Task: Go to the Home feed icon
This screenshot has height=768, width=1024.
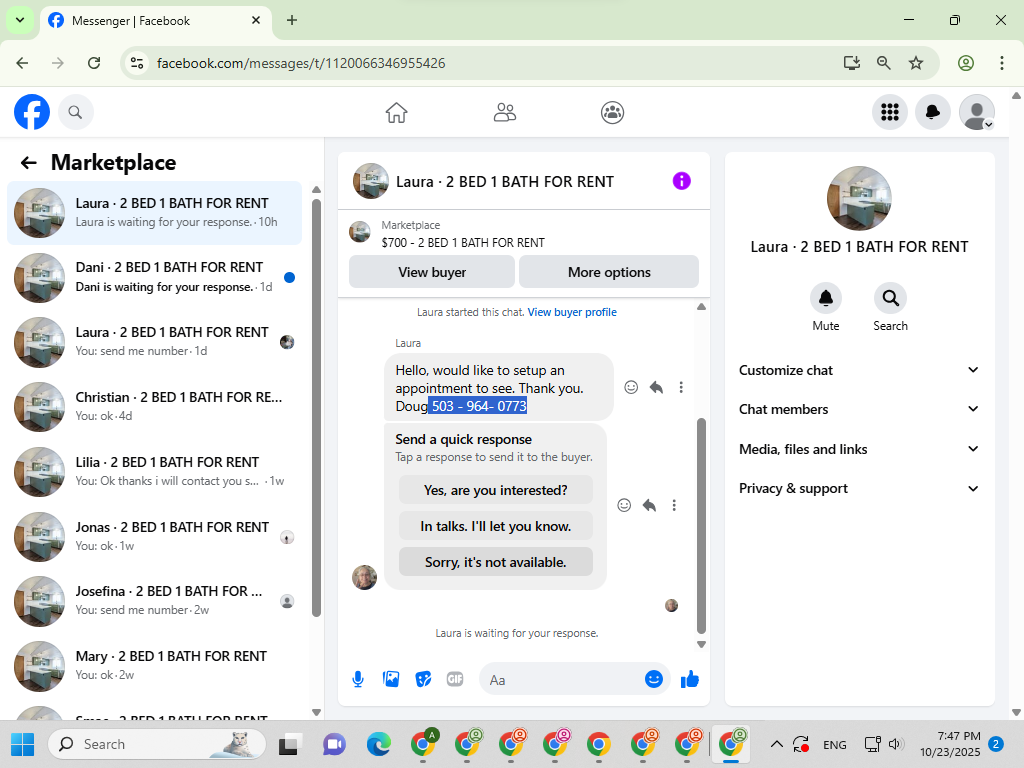Action: pyautogui.click(x=396, y=112)
